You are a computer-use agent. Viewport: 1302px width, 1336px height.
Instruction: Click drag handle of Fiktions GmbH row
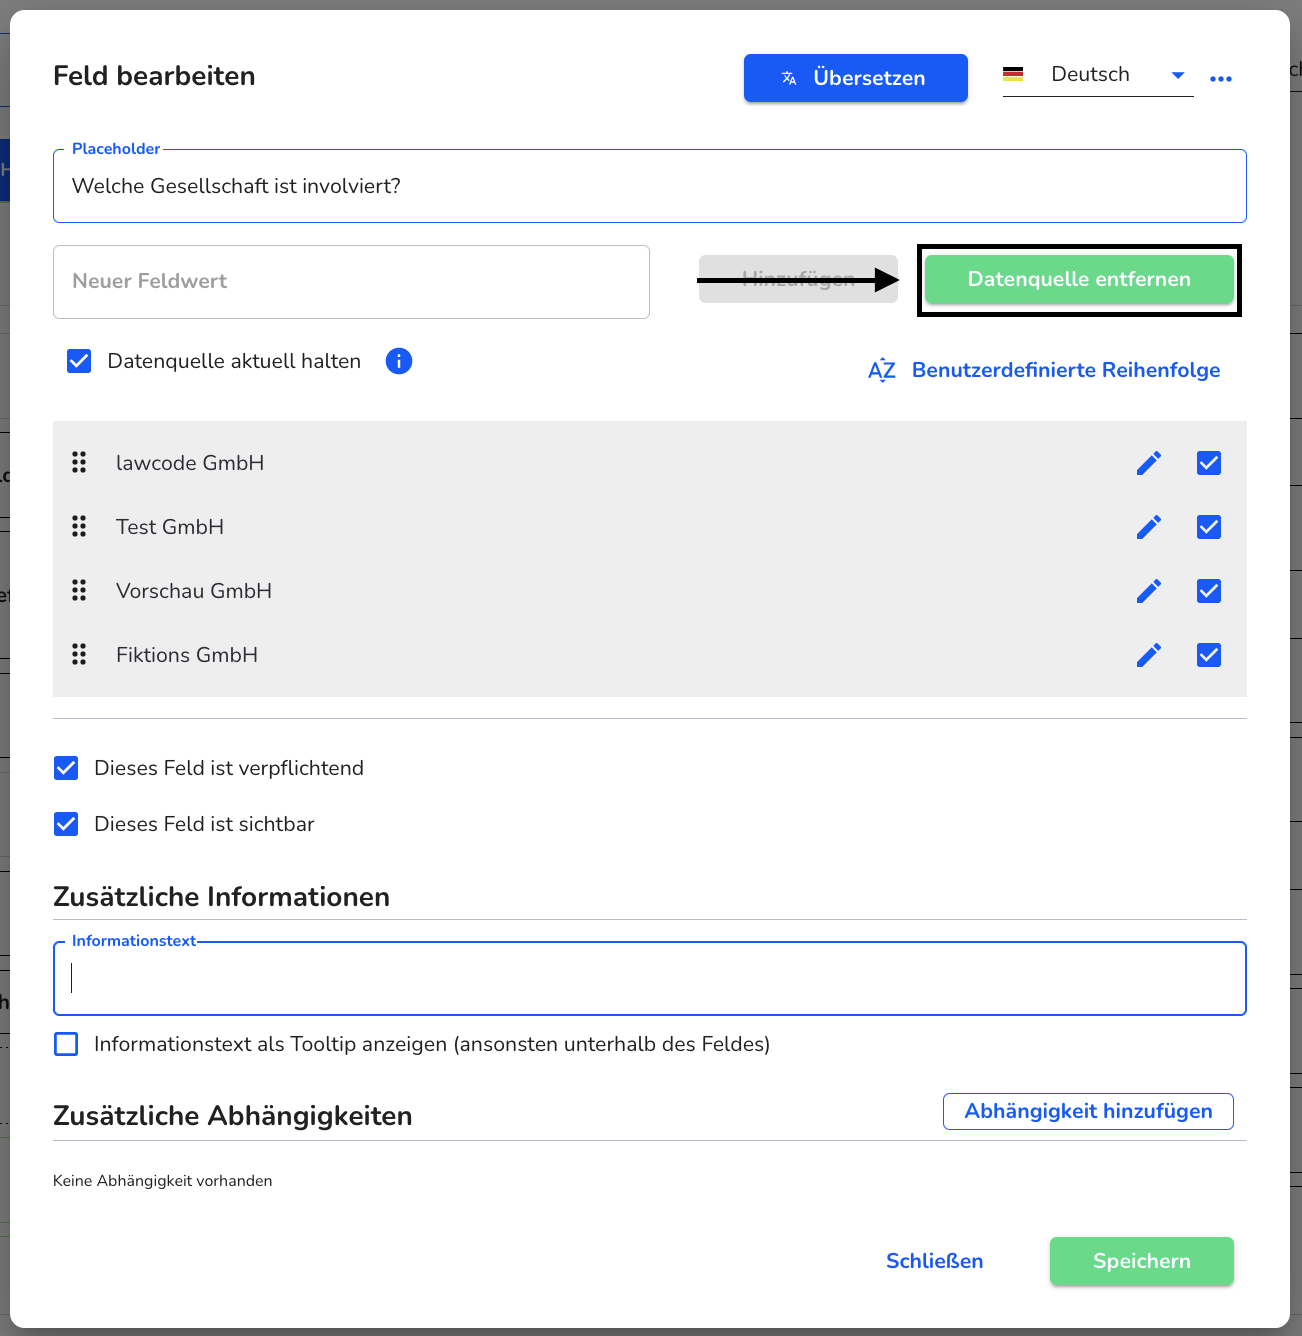(x=79, y=654)
